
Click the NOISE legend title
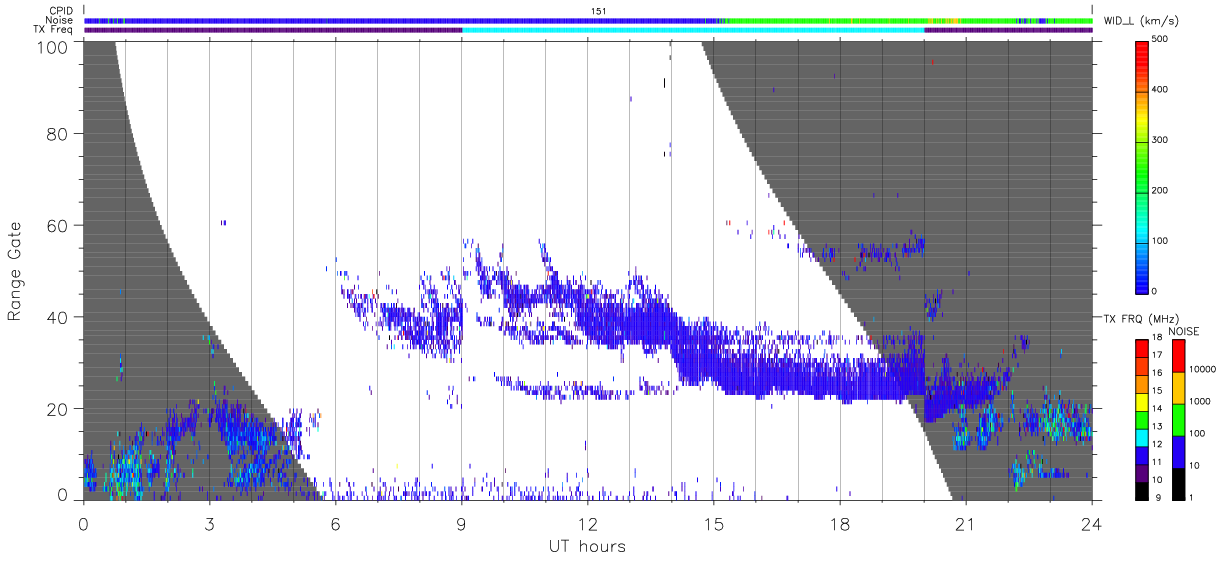(1185, 330)
